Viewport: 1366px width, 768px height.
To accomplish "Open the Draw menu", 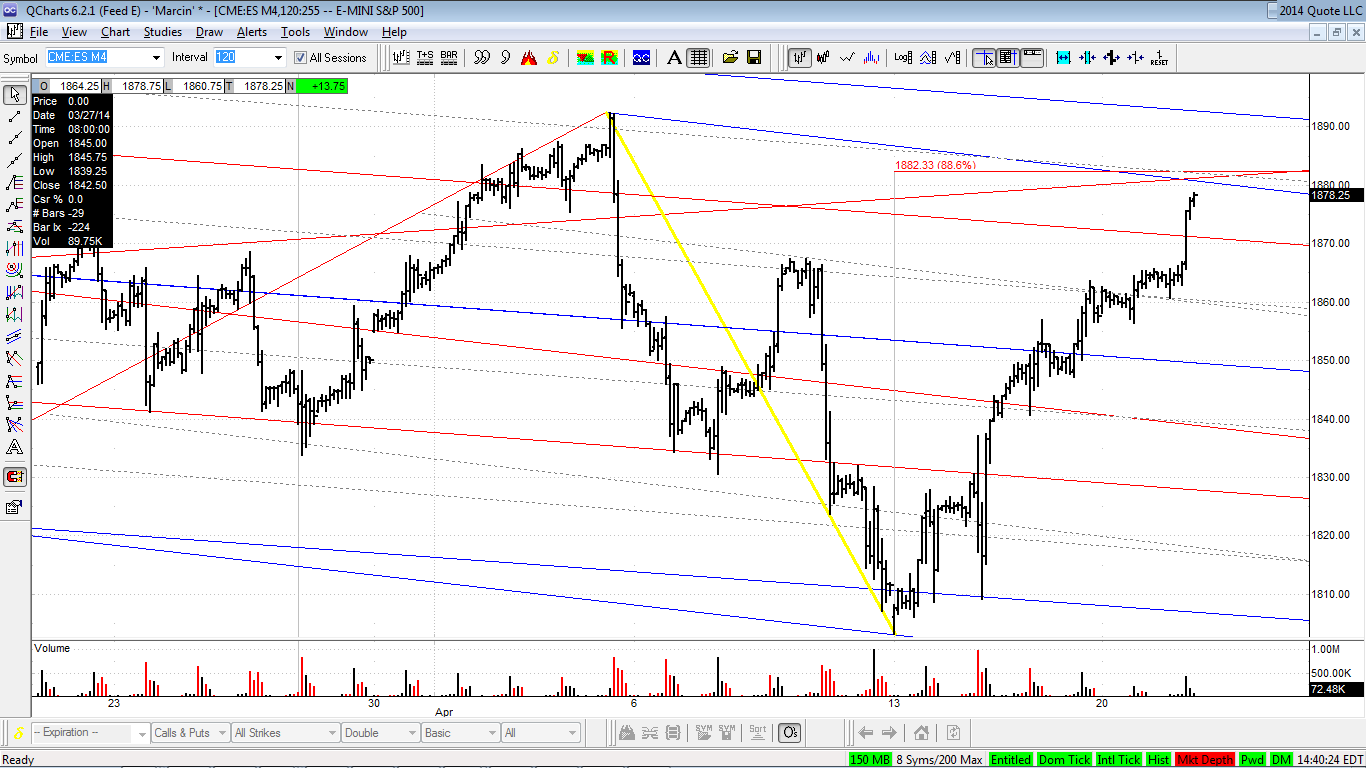I will tap(209, 32).
